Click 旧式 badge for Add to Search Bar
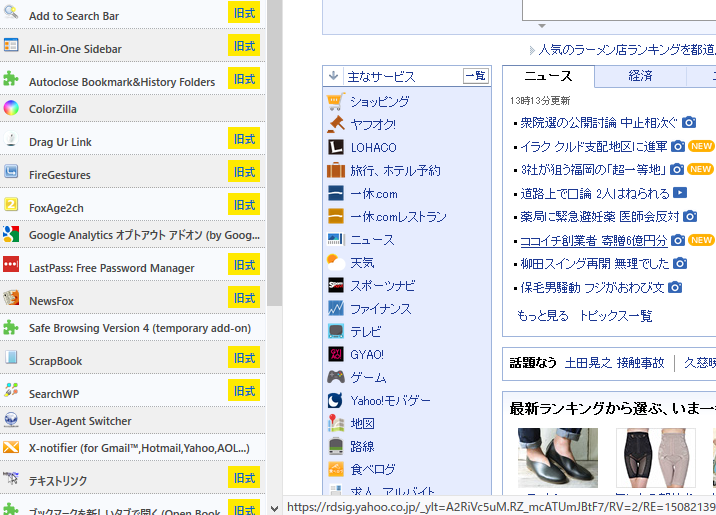The width and height of the screenshot is (716, 515). [244, 13]
